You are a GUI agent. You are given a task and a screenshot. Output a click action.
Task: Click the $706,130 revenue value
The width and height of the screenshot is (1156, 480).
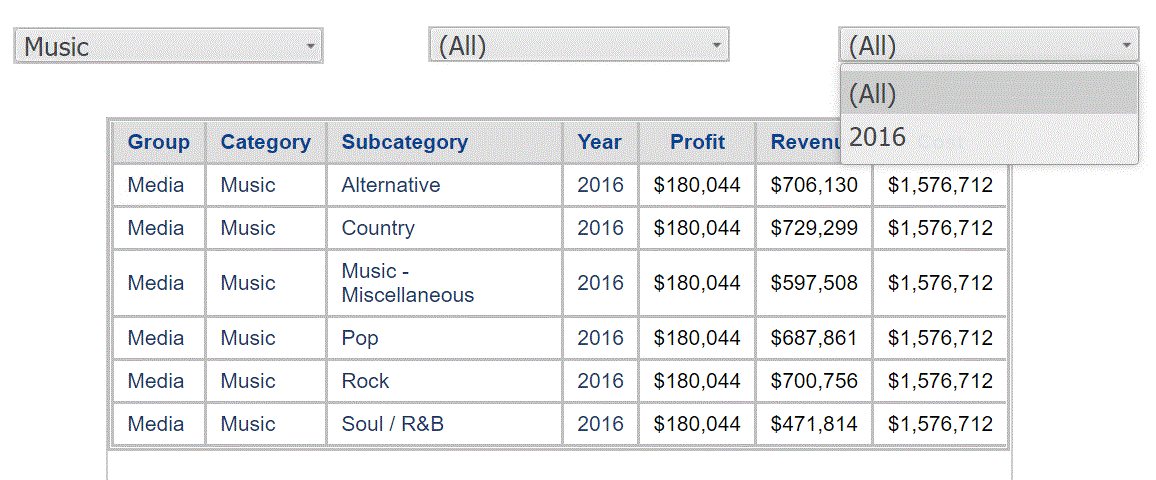[814, 185]
